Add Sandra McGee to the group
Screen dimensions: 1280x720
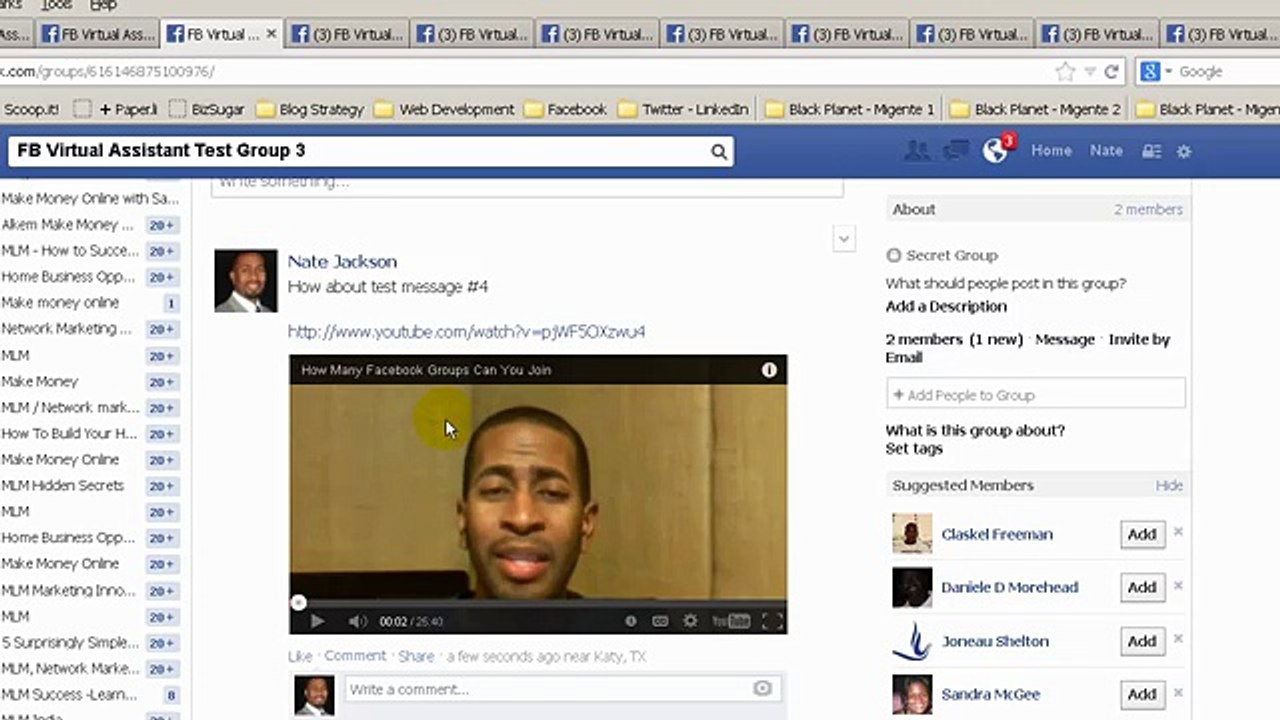tap(1142, 694)
